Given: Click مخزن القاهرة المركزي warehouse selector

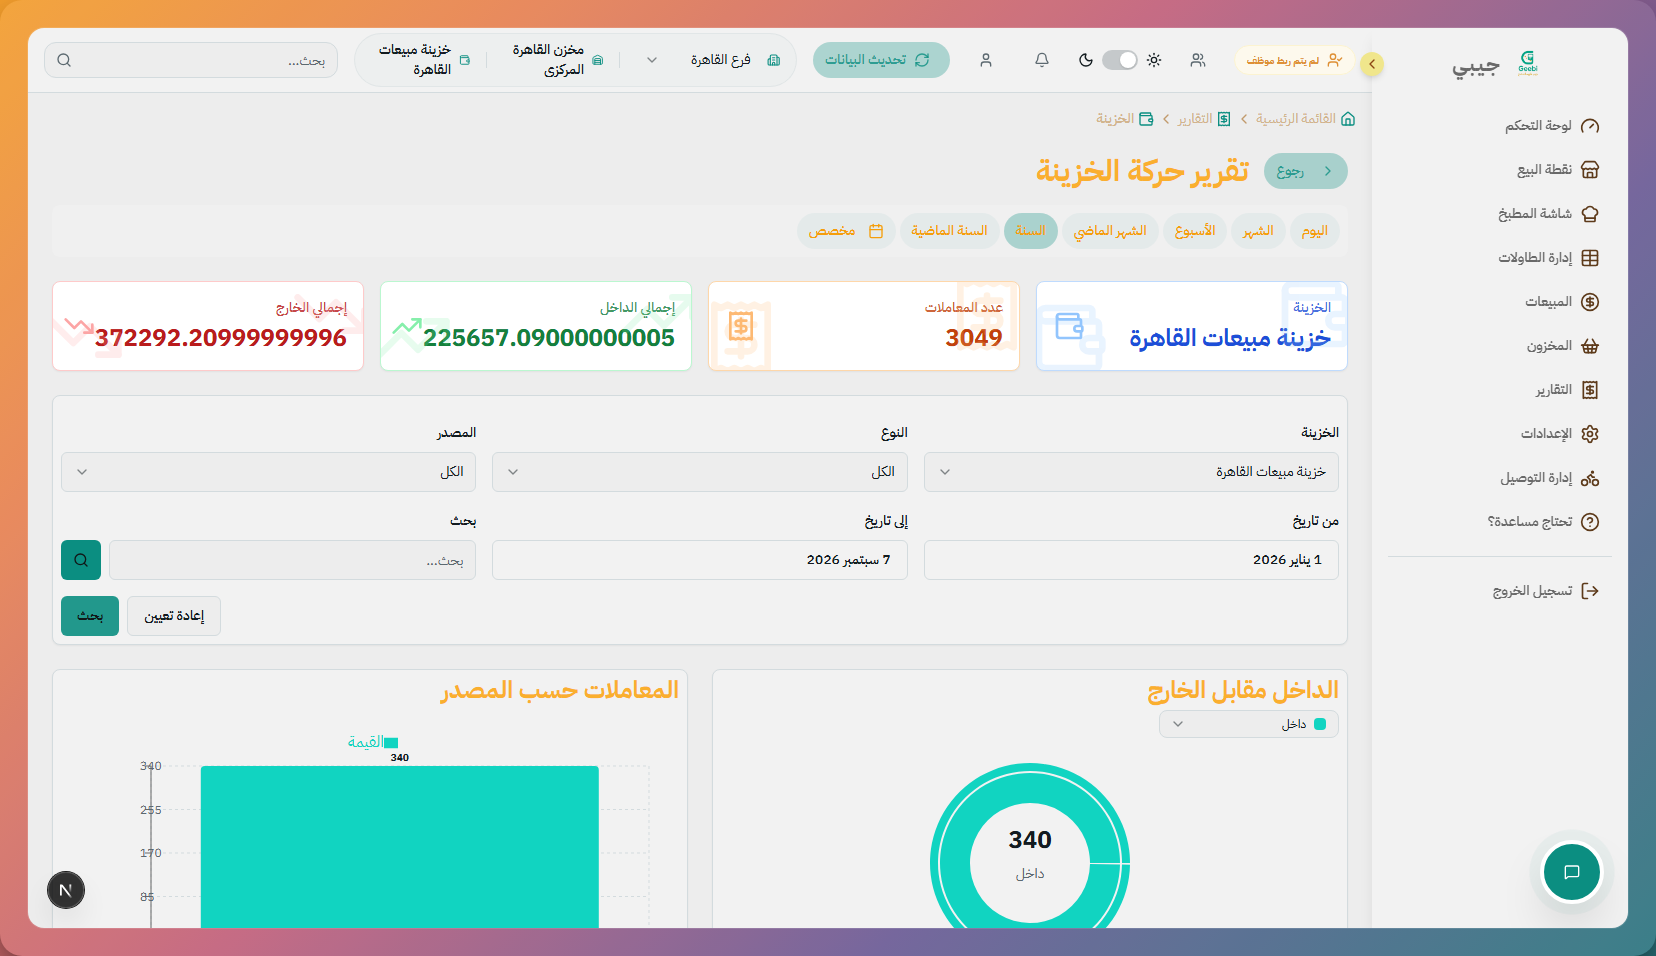Looking at the screenshot, I should click(x=557, y=60).
